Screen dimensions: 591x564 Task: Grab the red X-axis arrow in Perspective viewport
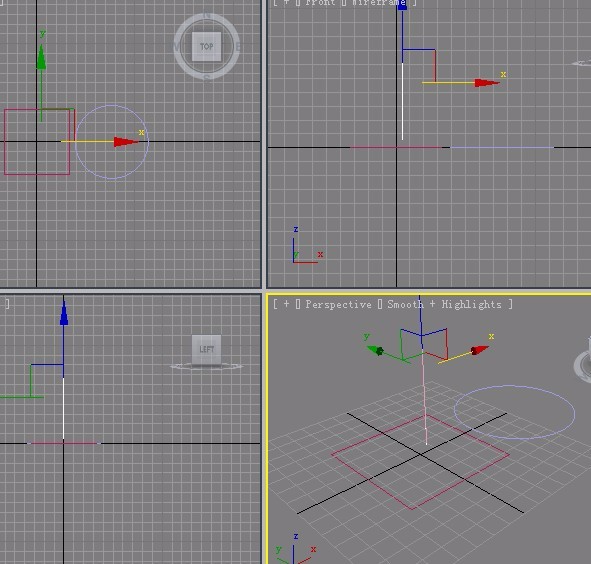(479, 350)
